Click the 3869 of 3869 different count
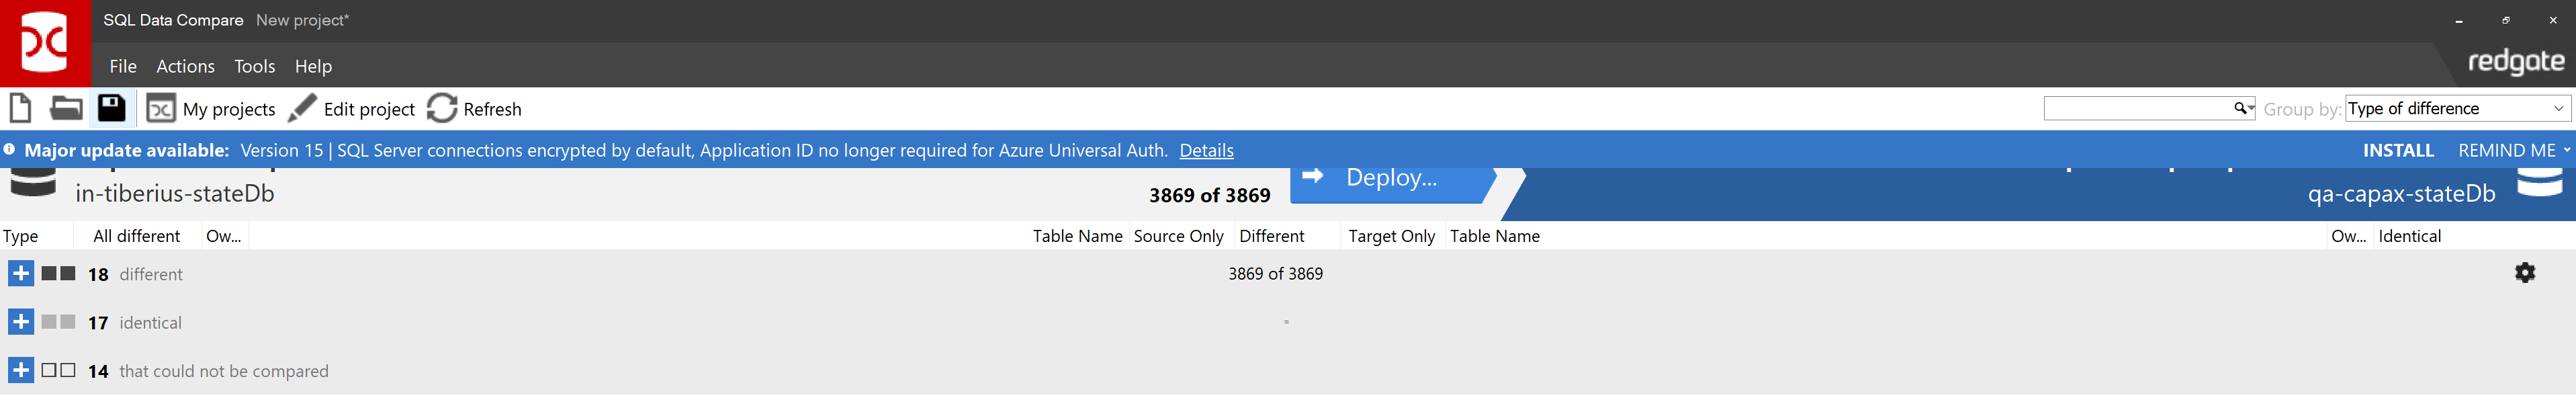 click(x=1275, y=274)
